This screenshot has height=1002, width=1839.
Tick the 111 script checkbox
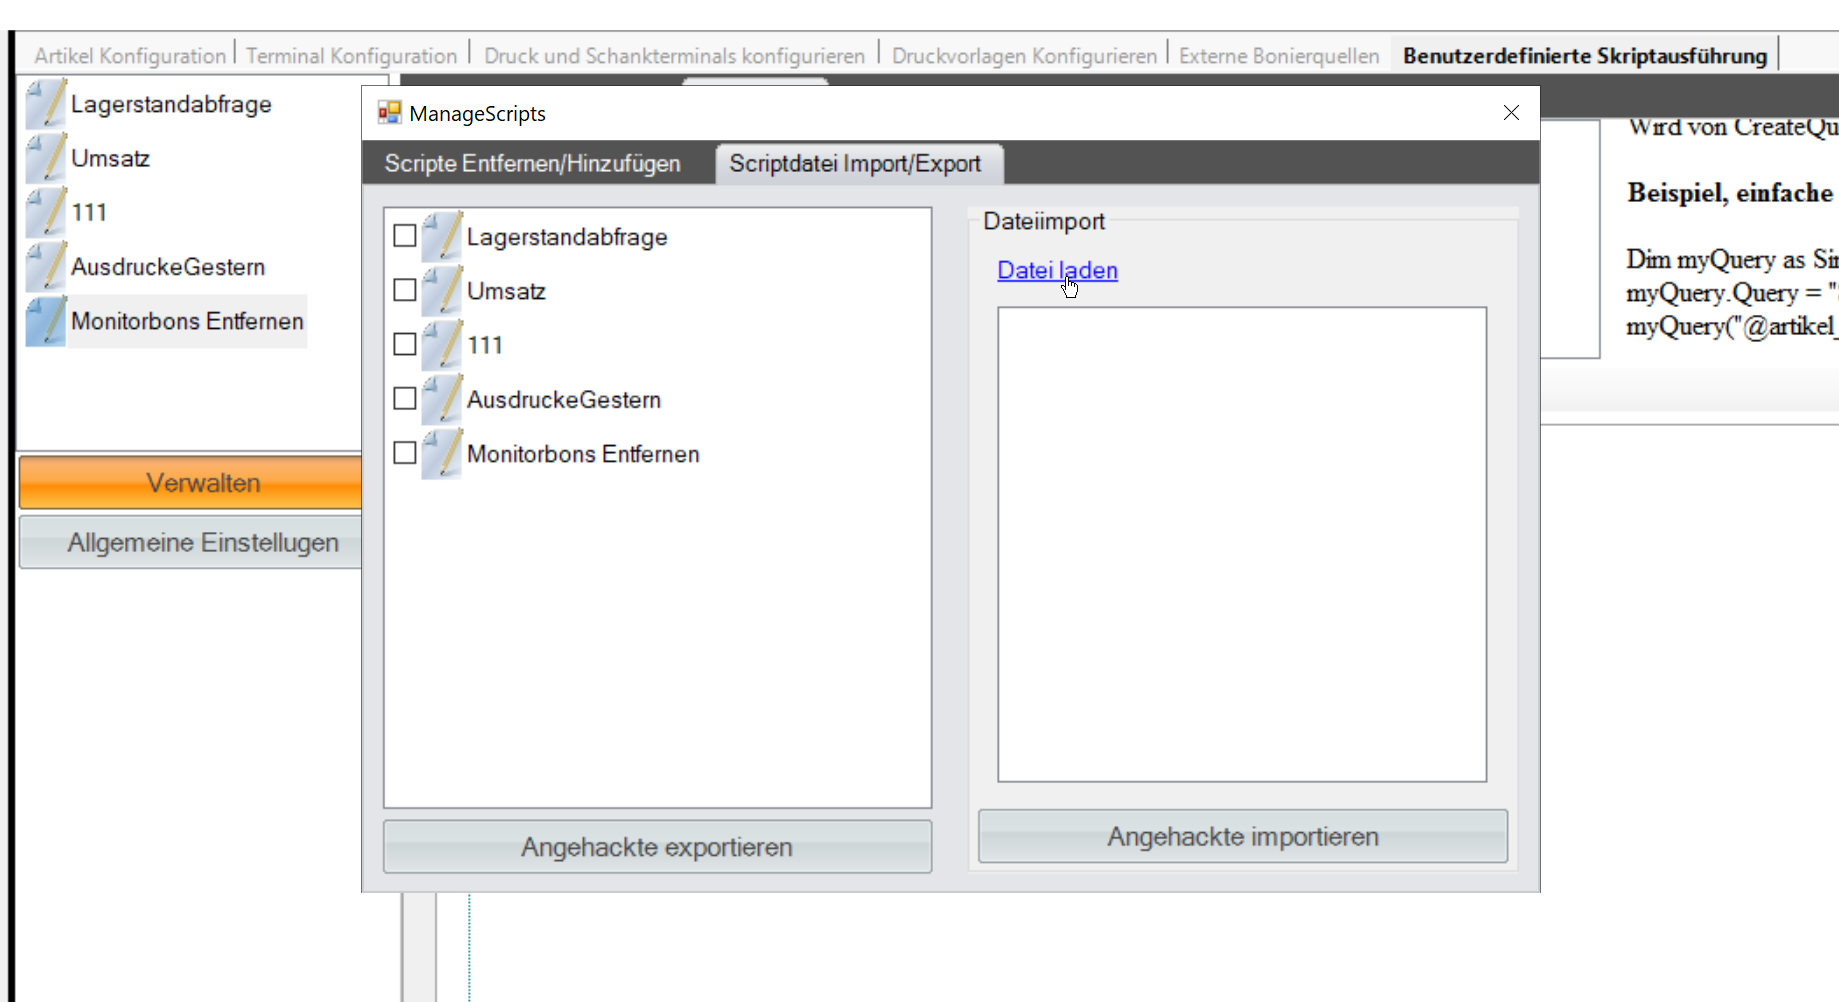pos(405,344)
